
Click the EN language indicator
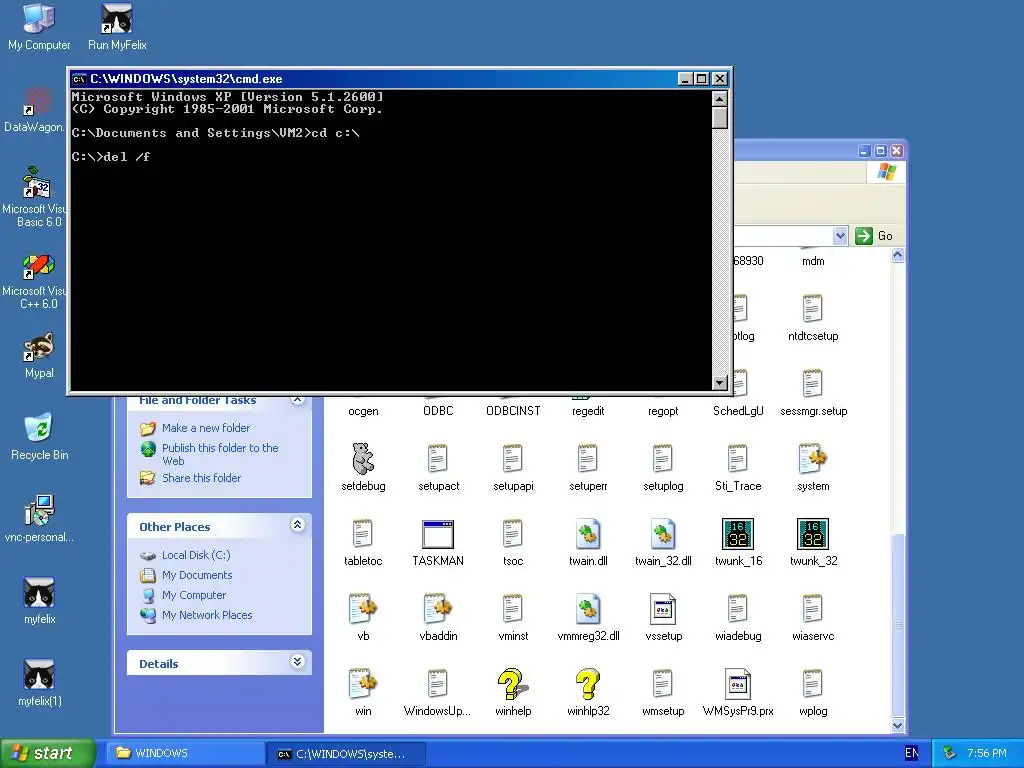[x=912, y=753]
